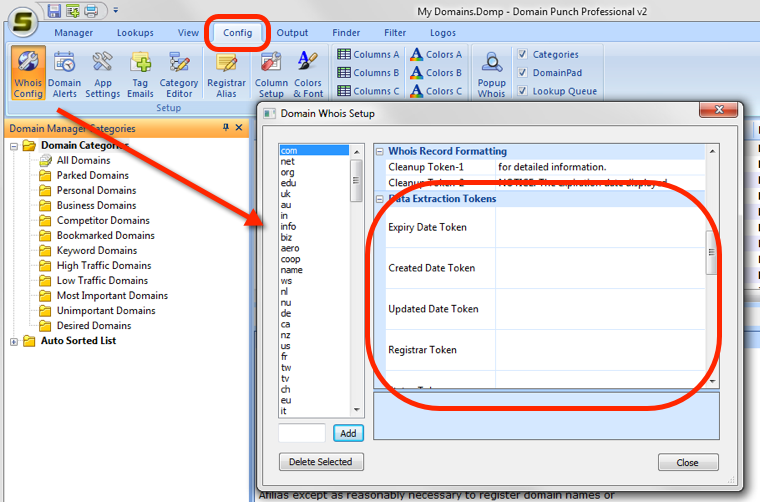Select Columns C layout
This screenshot has width=760, height=502.
[x=368, y=91]
